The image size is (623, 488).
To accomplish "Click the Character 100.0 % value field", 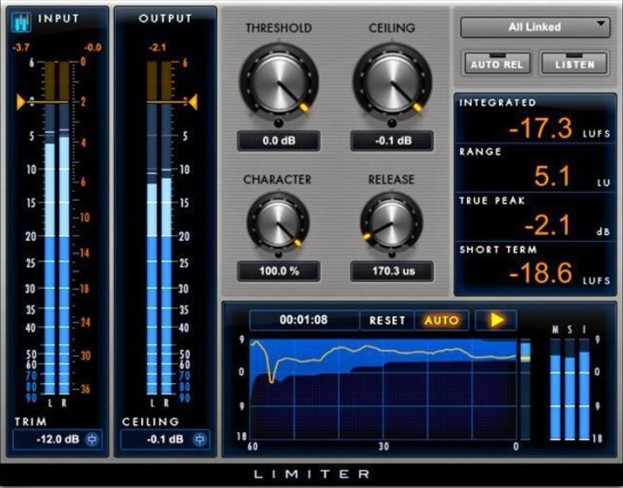I will [278, 270].
